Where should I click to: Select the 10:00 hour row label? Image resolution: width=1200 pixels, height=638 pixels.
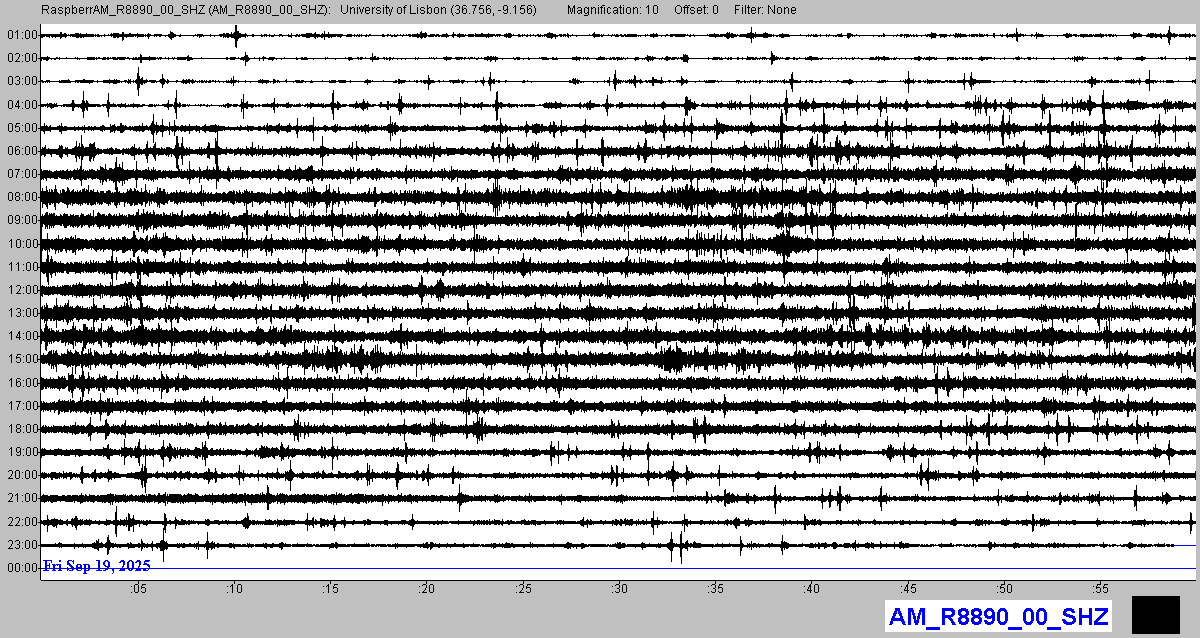pyautogui.click(x=22, y=244)
